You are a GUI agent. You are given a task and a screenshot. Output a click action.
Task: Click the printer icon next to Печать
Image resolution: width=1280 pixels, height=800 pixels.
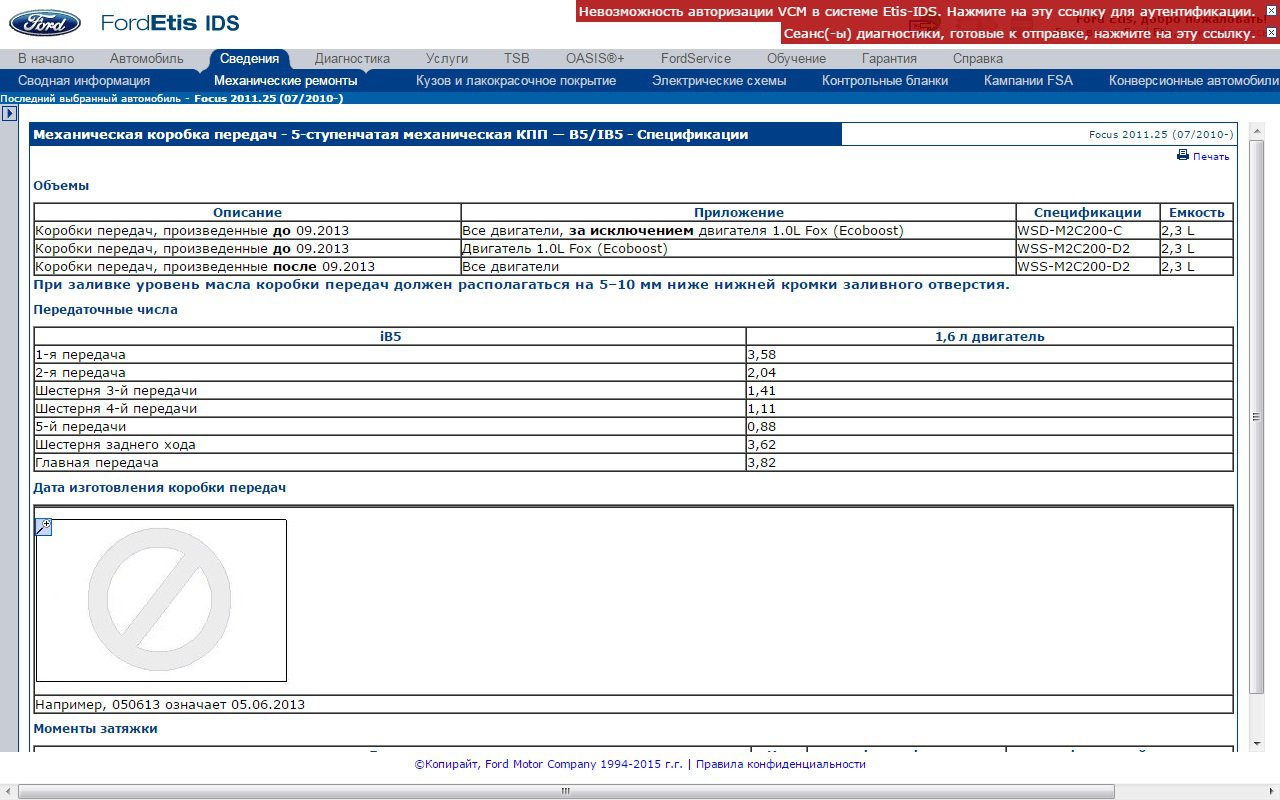(1183, 155)
